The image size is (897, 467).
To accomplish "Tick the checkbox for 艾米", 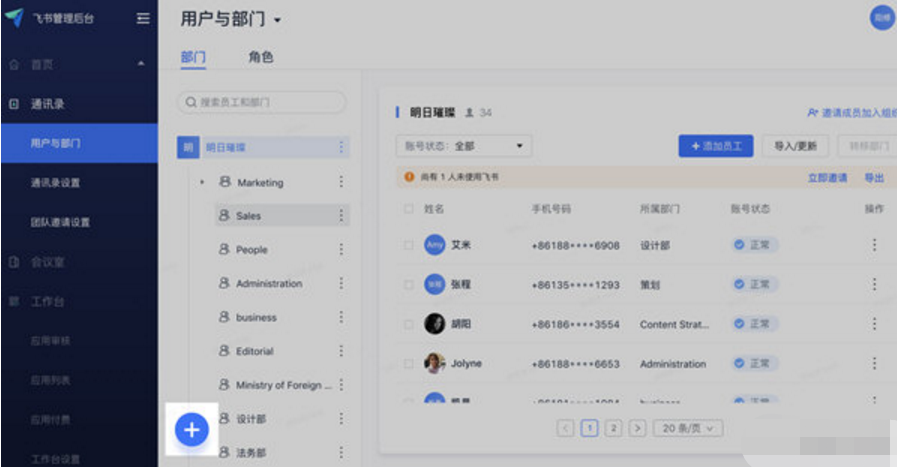I will [408, 245].
